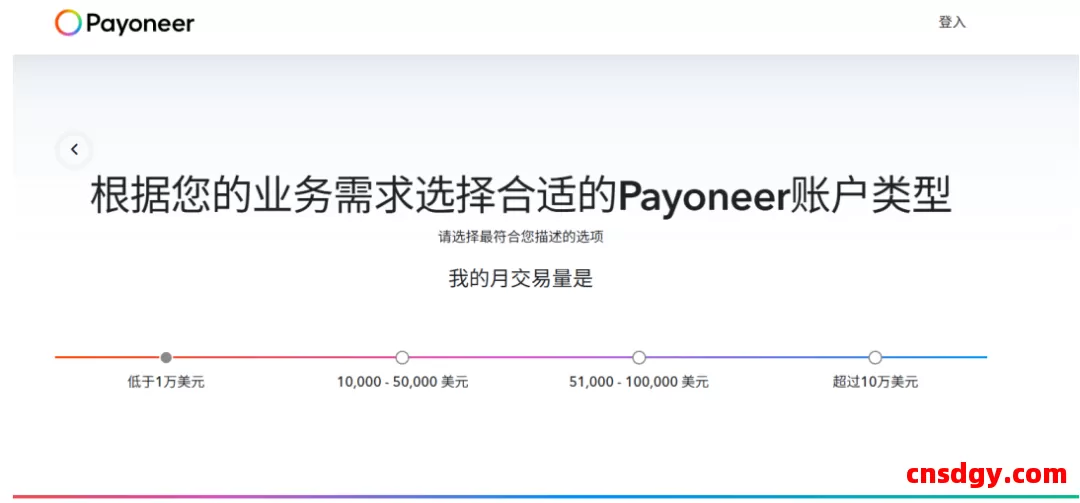Click the 超过10万美元 label
Screen dimensions: 1080x503
point(875,382)
